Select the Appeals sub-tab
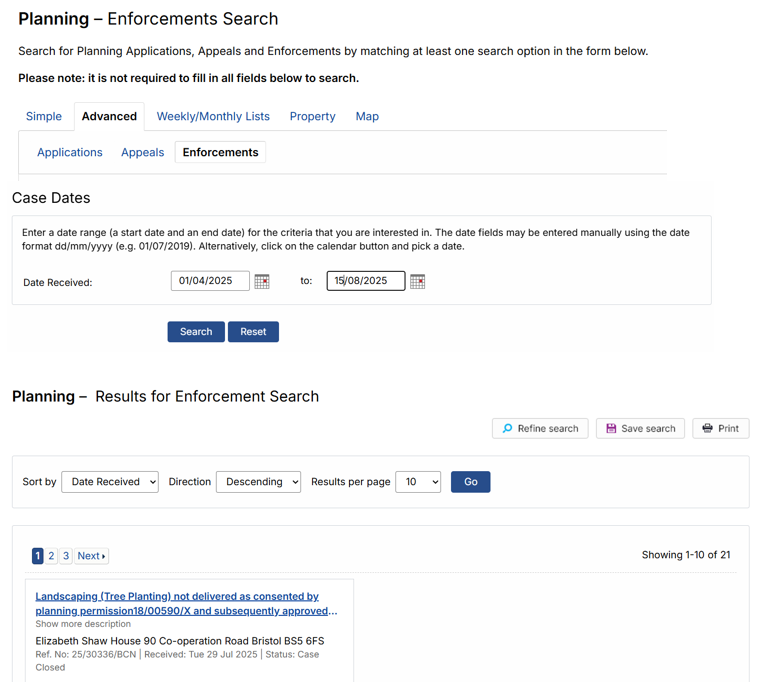The width and height of the screenshot is (762, 686). click(x=142, y=153)
